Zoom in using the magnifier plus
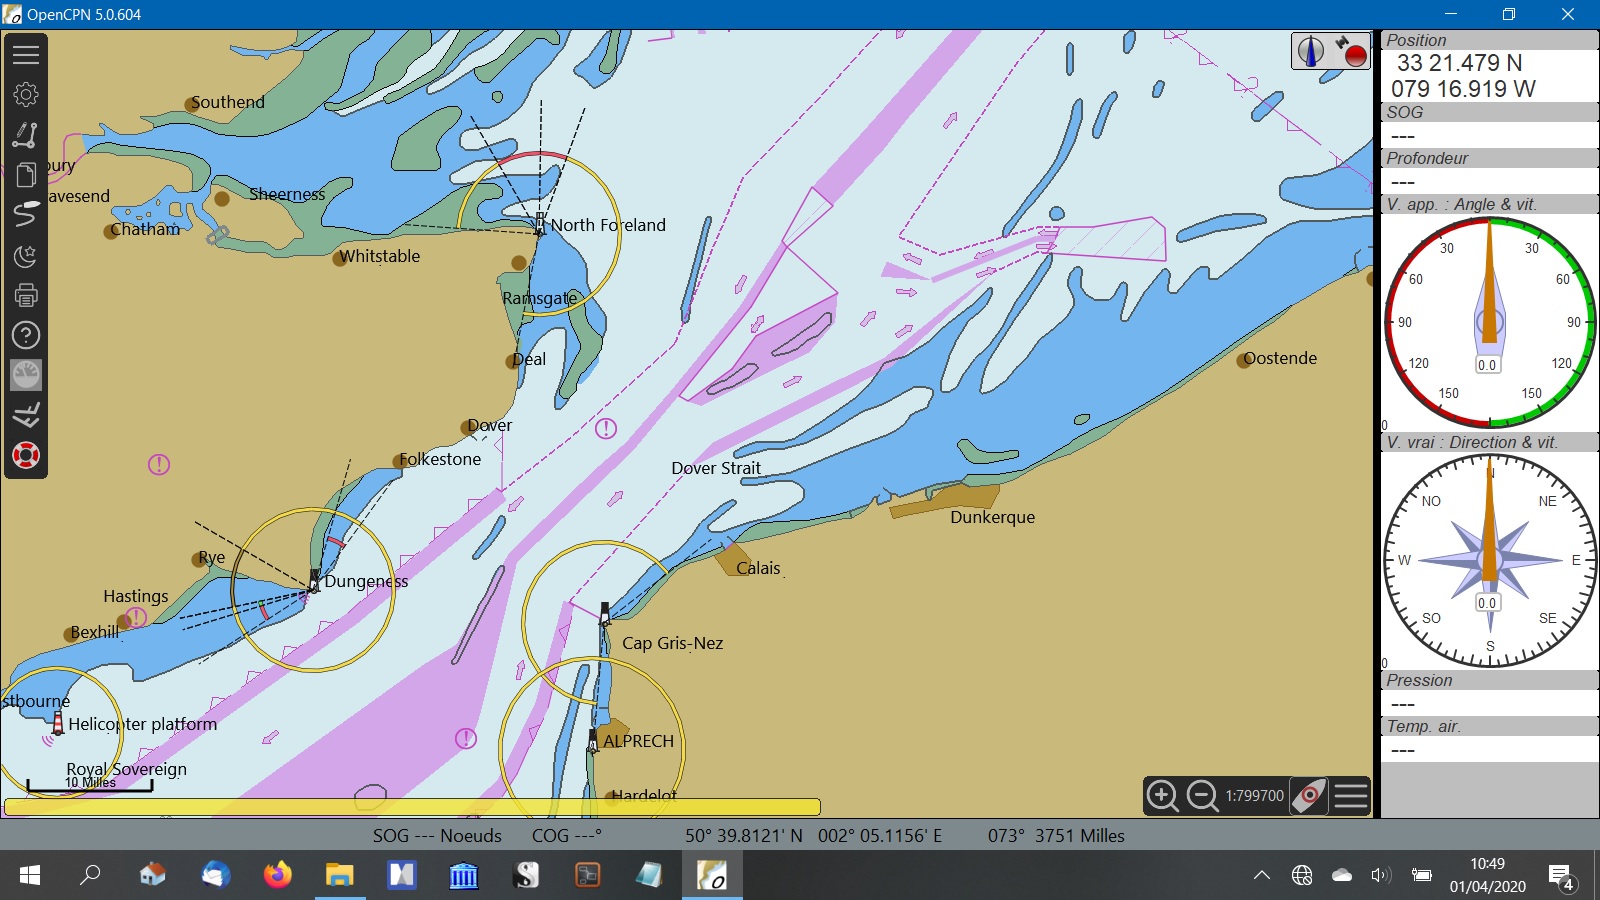The height and width of the screenshot is (900, 1600). click(x=1162, y=796)
